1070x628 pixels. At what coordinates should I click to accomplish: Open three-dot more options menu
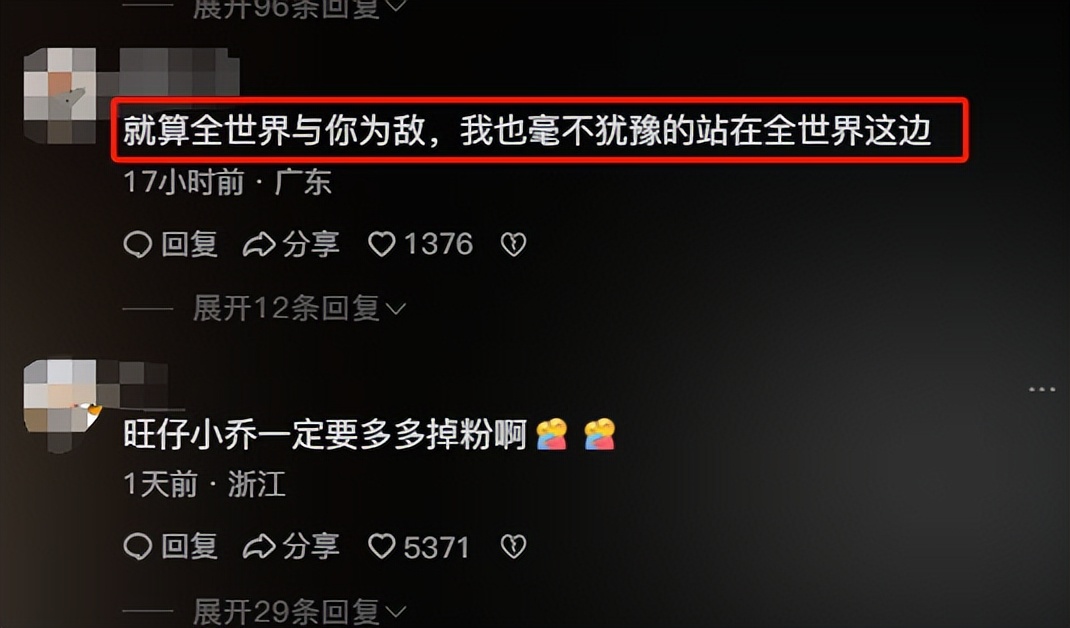click(1041, 390)
